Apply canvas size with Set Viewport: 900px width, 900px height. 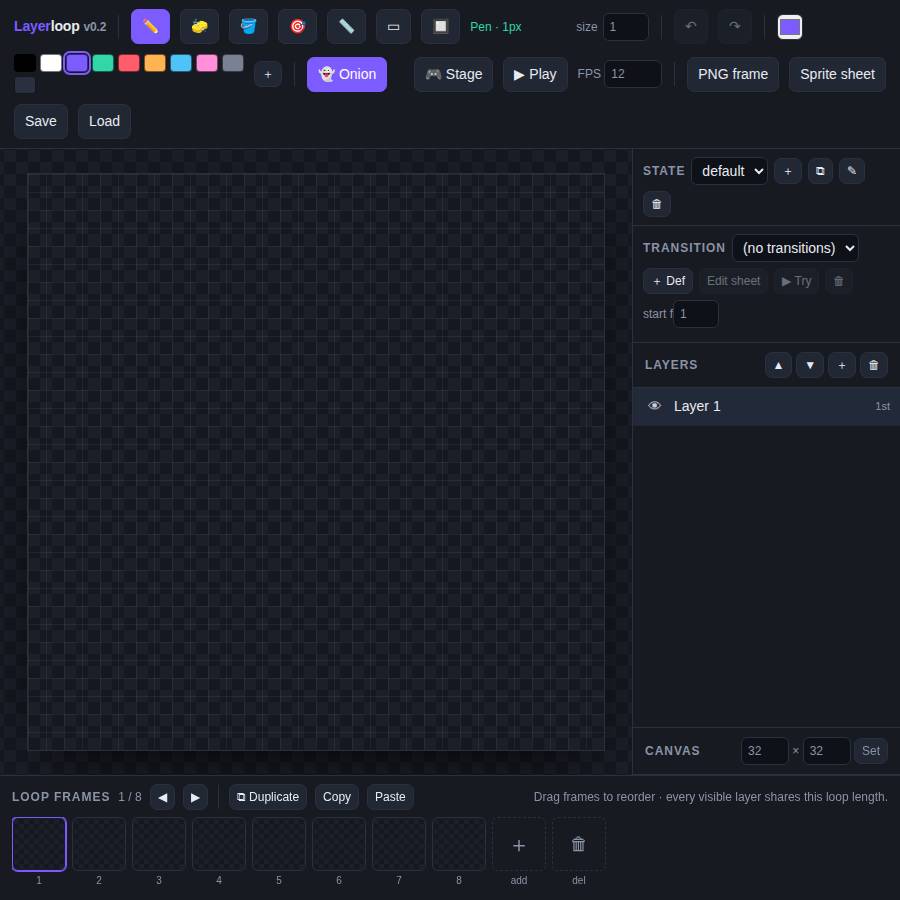click(x=871, y=751)
